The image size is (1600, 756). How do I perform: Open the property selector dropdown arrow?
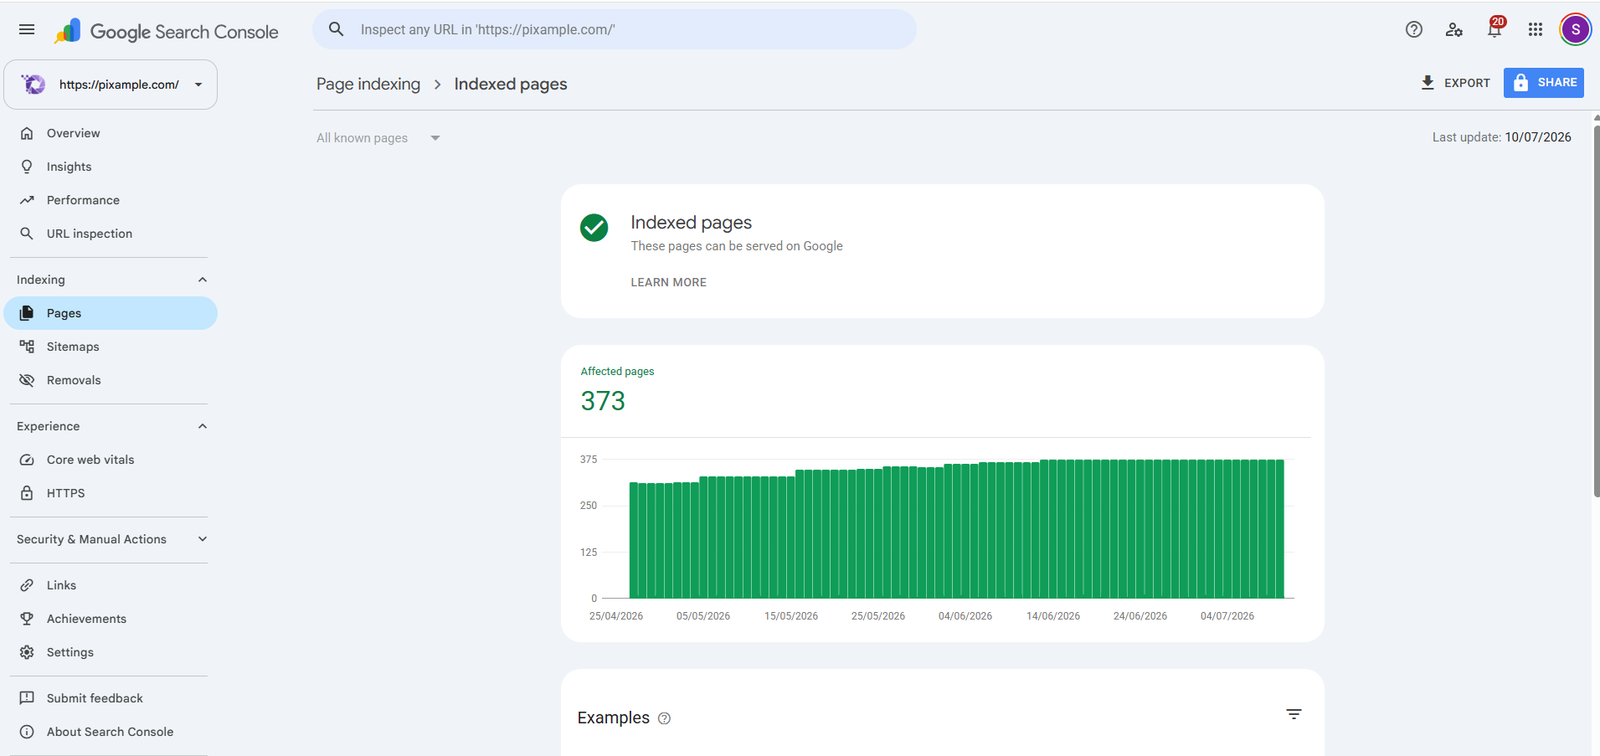pyautogui.click(x=198, y=85)
